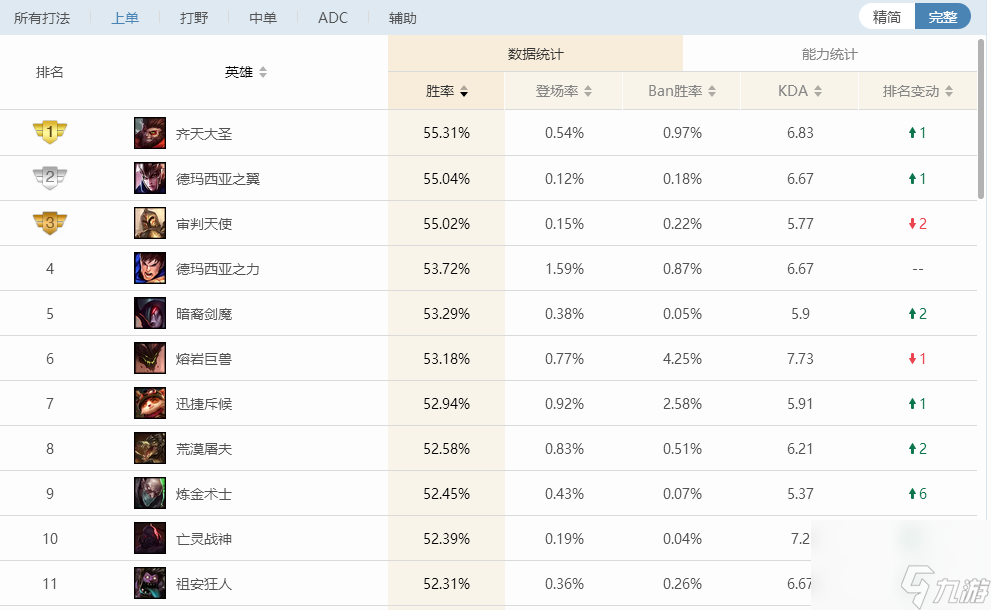The width and height of the screenshot is (991, 610).
Task: Open 齐天大圣 hero name link
Action: (204, 134)
